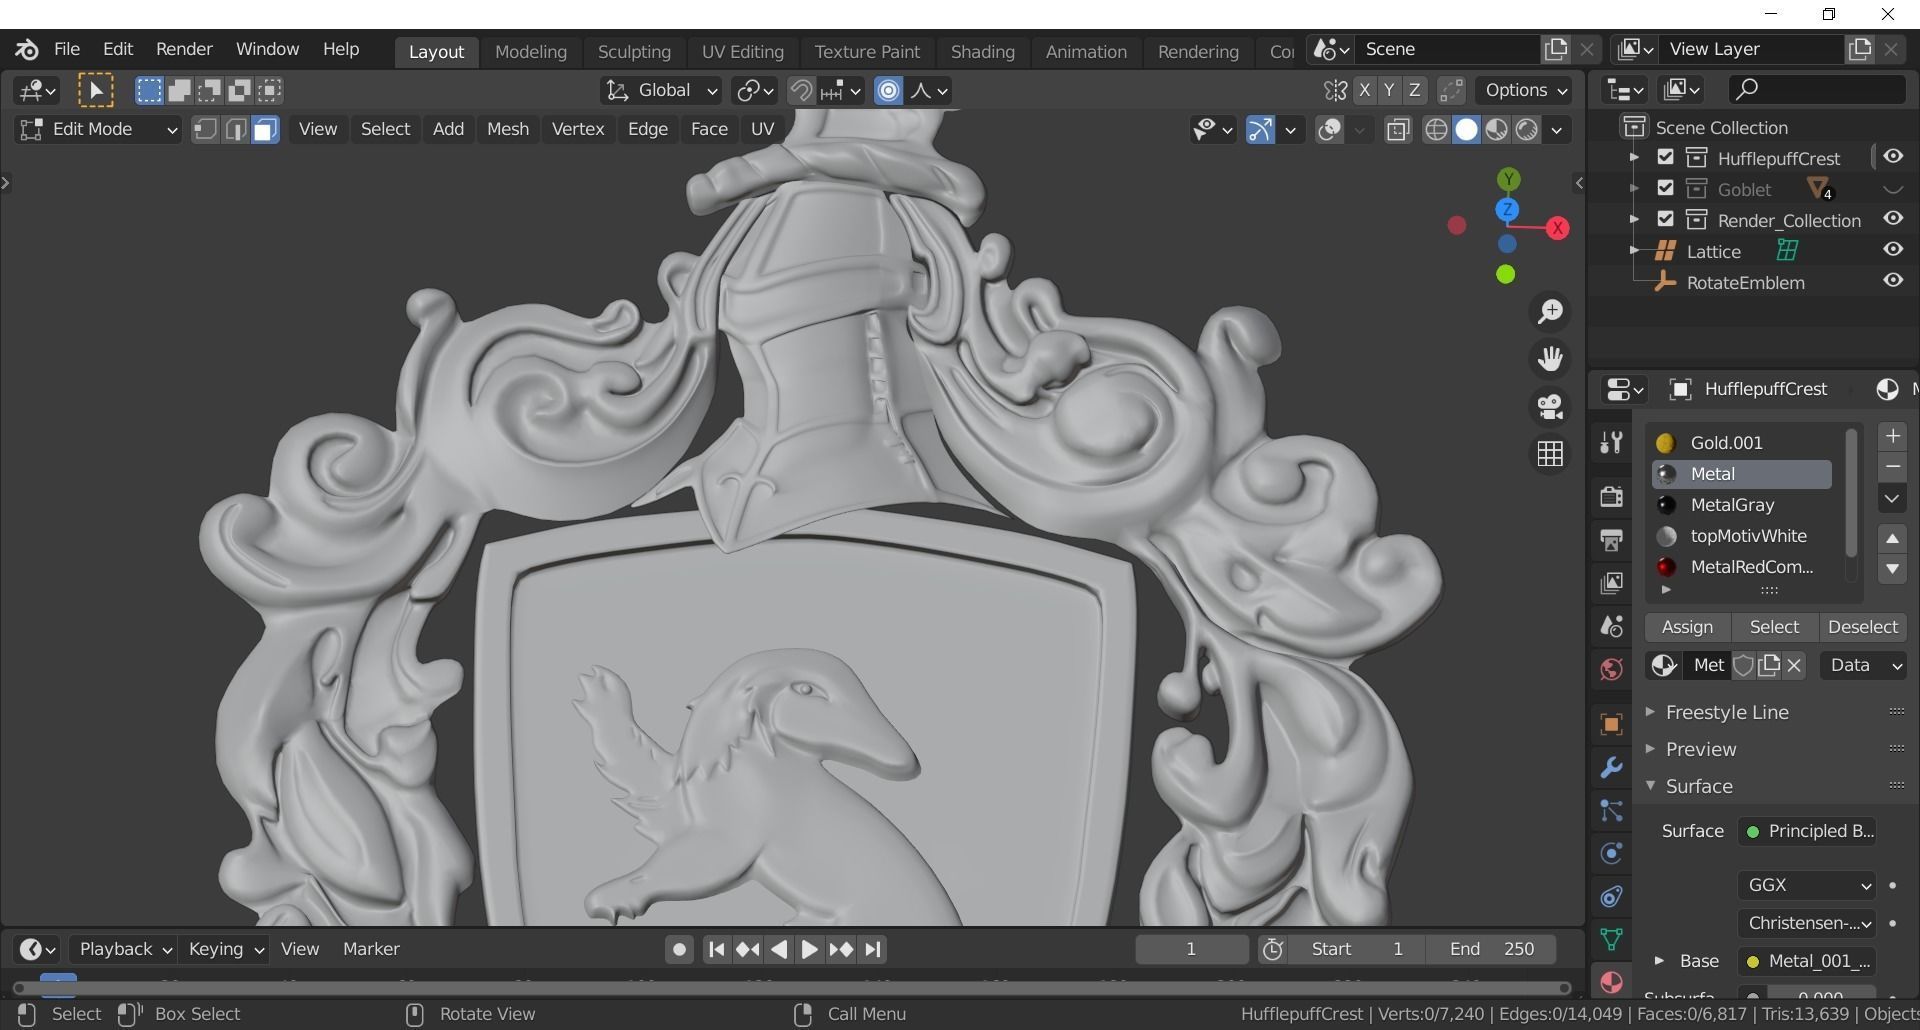
Task: Uncheck the Goblet collection checkbox
Action: tap(1665, 188)
